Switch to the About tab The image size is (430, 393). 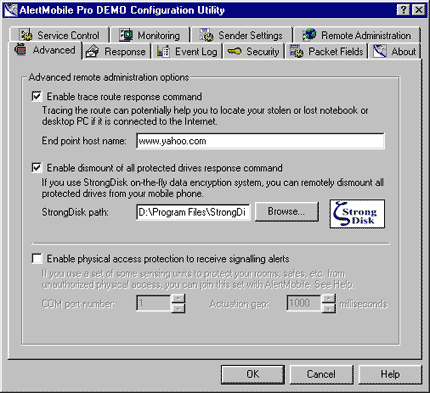pyautogui.click(x=395, y=52)
